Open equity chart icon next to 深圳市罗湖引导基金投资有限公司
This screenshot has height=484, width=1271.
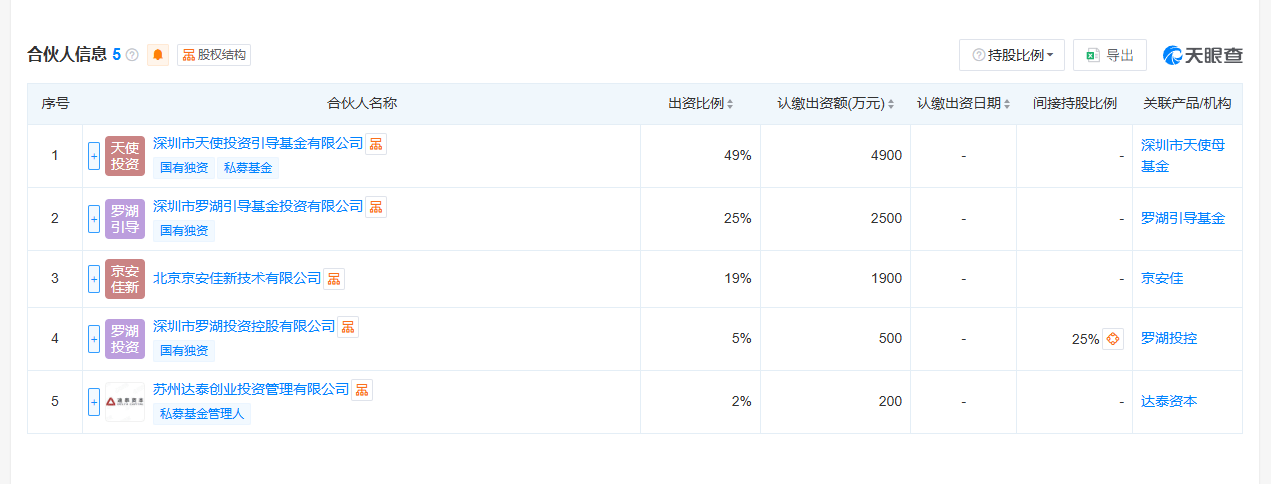tap(376, 207)
